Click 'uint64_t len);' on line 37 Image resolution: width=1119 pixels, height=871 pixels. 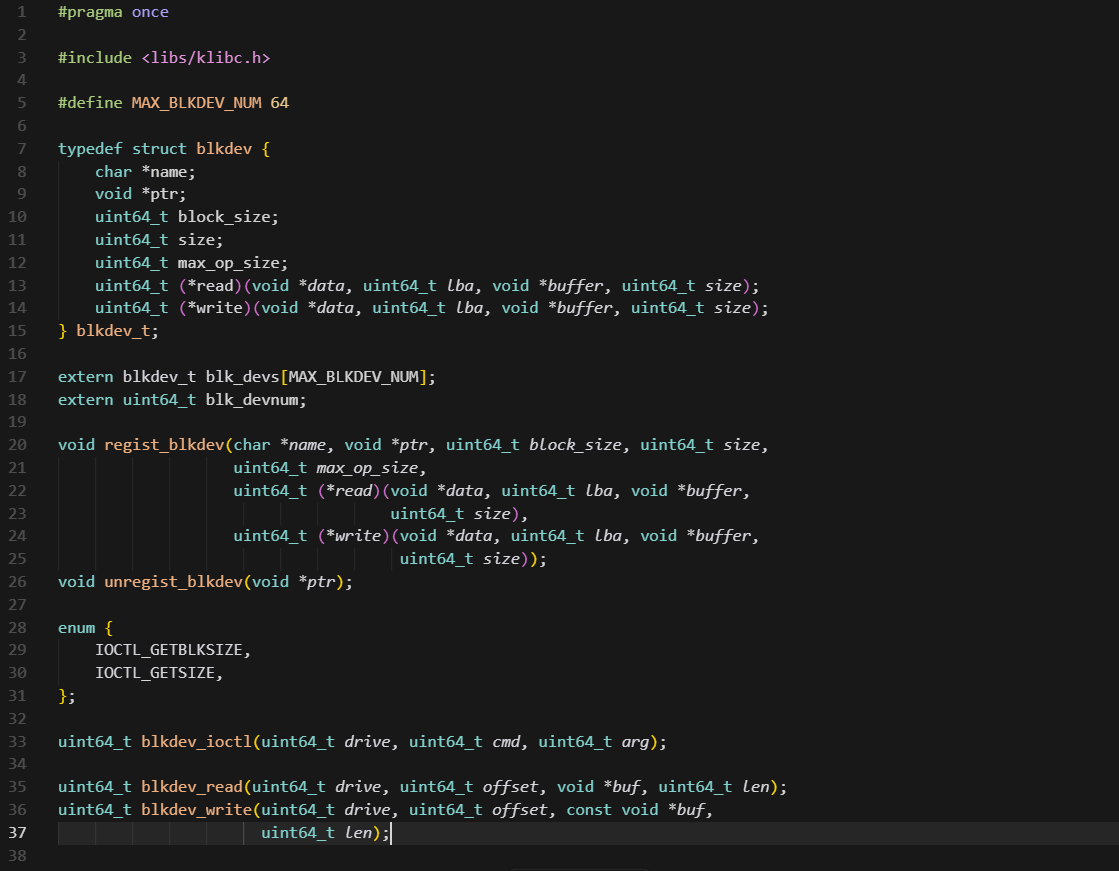point(325,833)
